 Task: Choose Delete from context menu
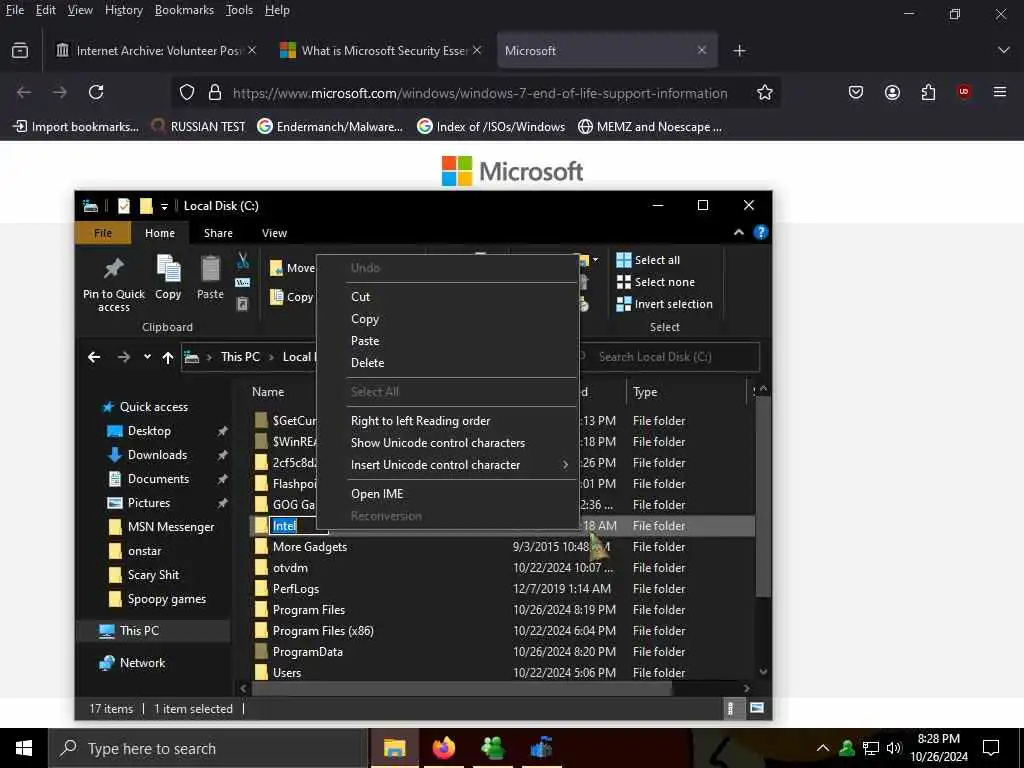368,362
